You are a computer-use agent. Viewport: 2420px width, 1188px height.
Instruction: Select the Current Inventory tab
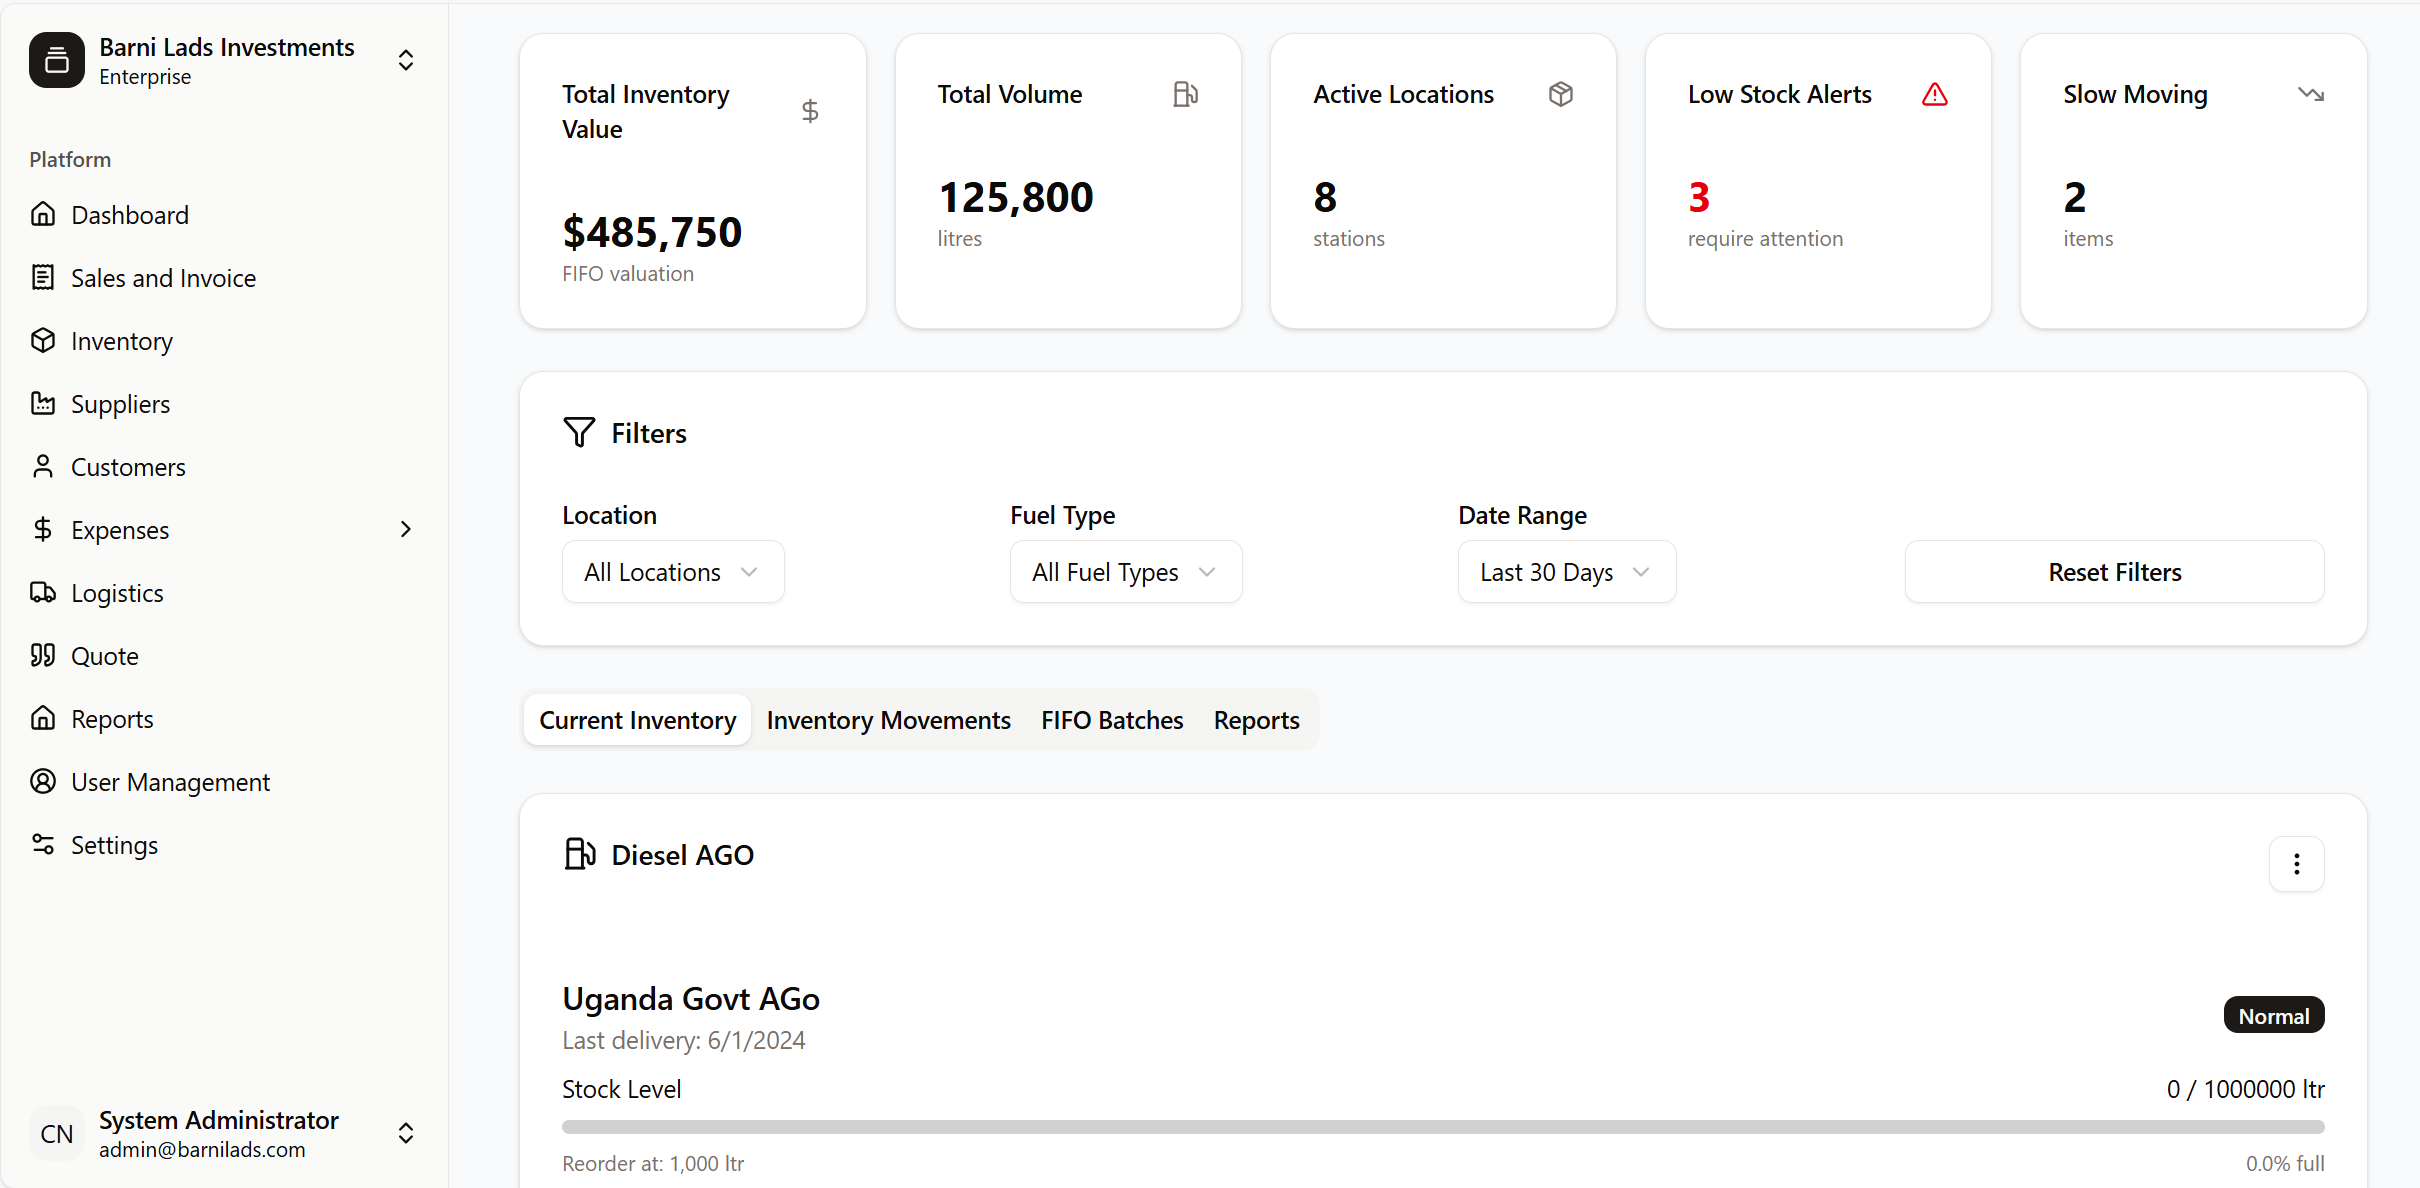(638, 720)
